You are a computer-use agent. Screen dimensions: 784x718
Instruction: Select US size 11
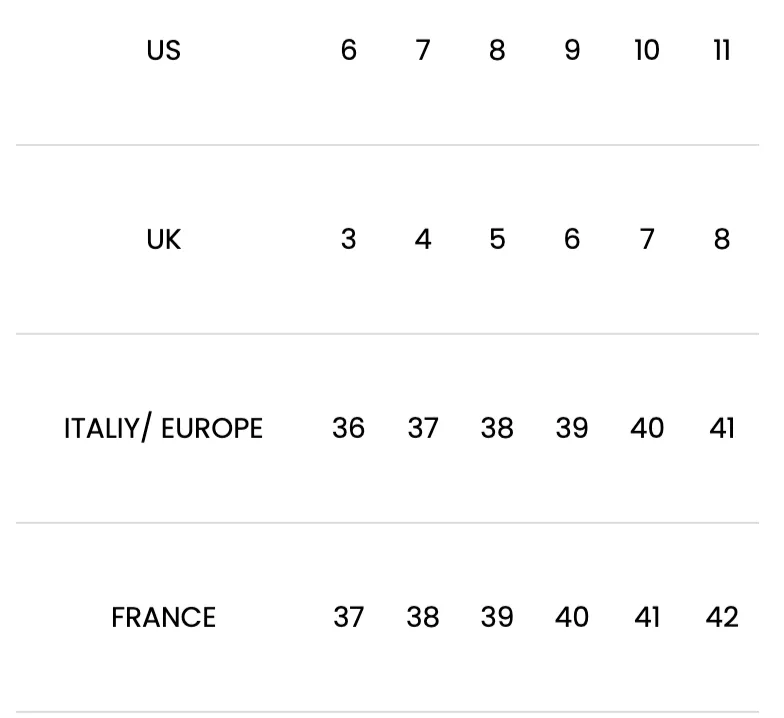722,50
